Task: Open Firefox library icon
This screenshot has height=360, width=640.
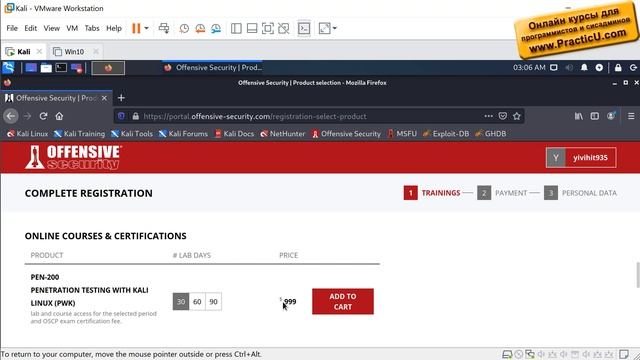Action: 579,116
